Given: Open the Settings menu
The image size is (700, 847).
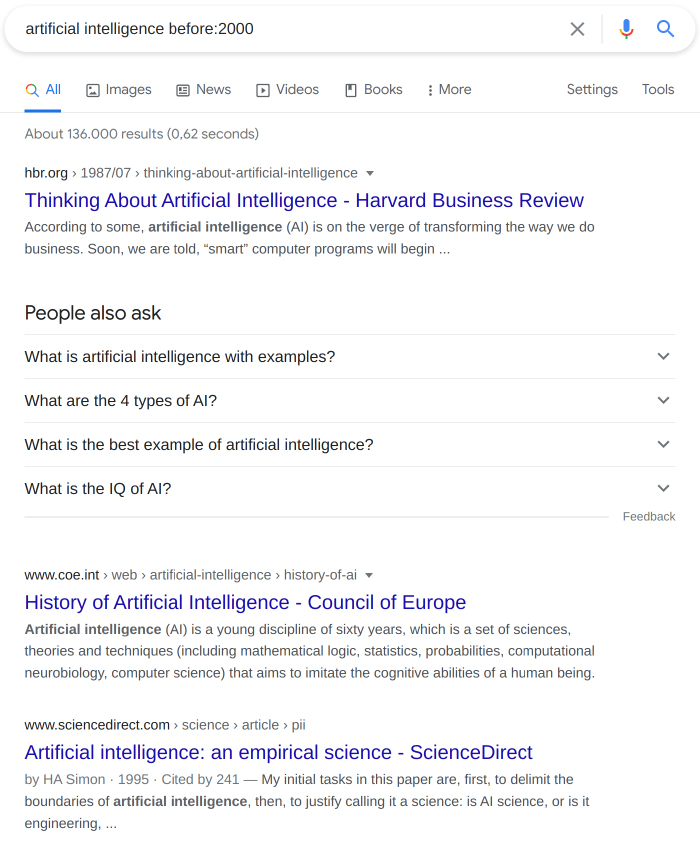Looking at the screenshot, I should coord(592,90).
